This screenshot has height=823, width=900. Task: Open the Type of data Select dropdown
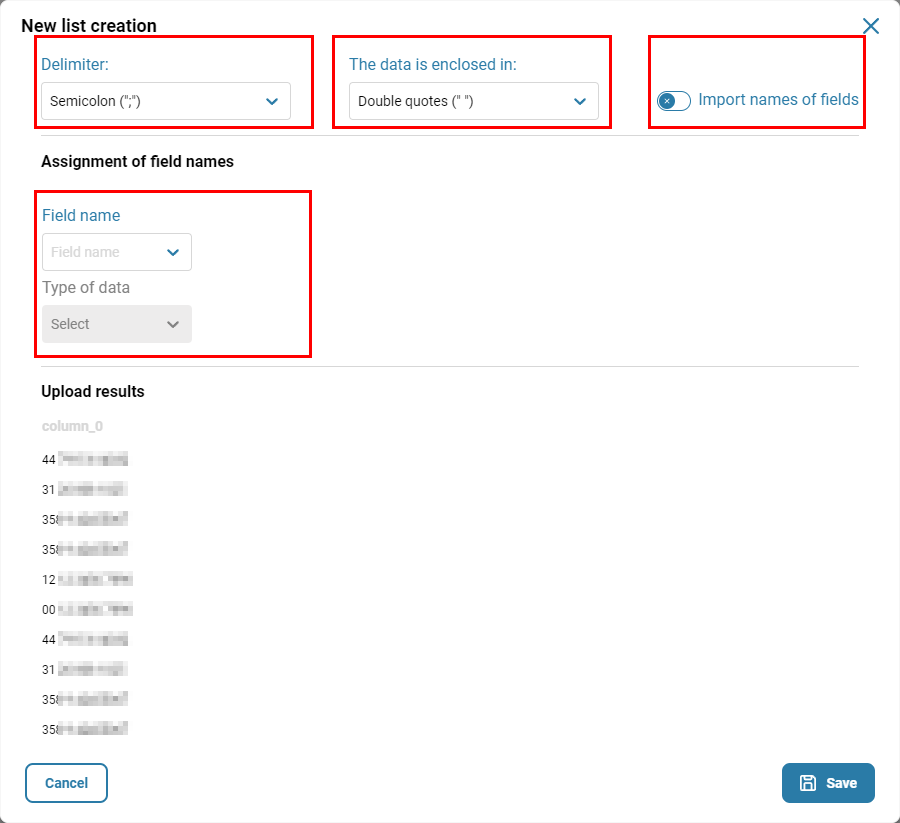[117, 324]
